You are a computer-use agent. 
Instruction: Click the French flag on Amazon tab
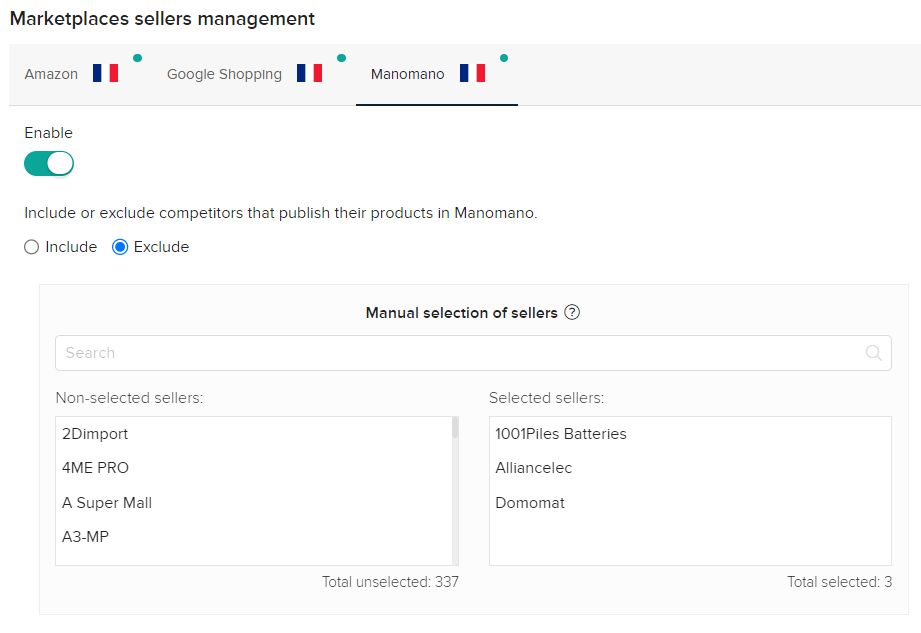pos(105,73)
